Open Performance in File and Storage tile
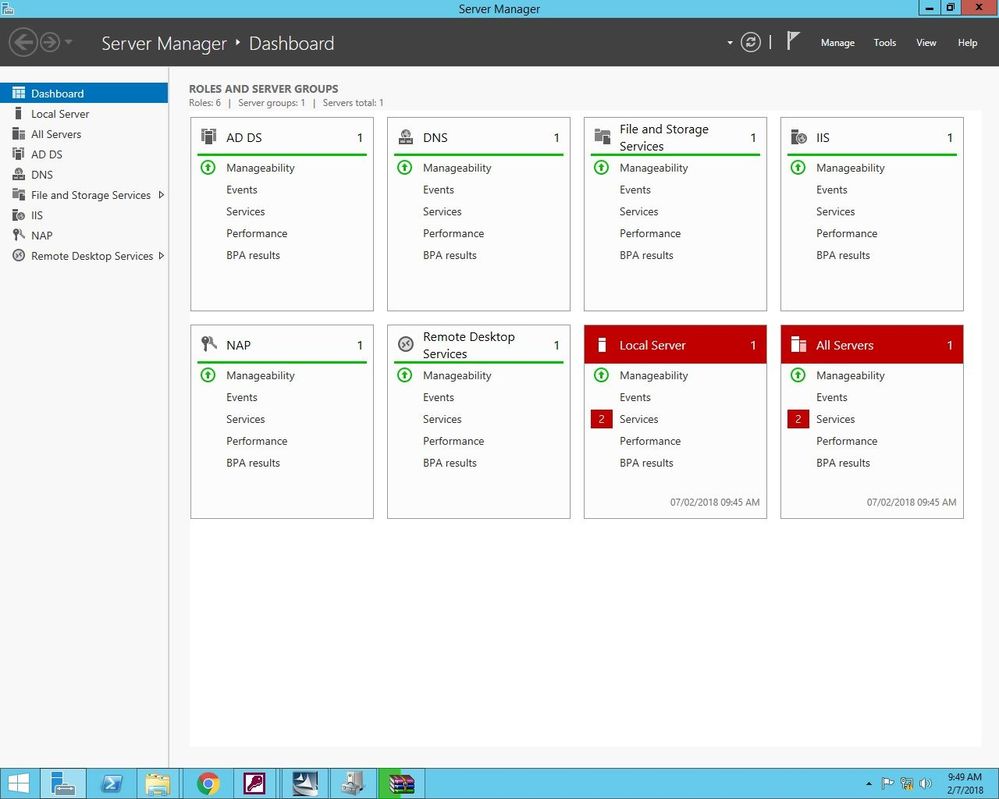 click(650, 233)
